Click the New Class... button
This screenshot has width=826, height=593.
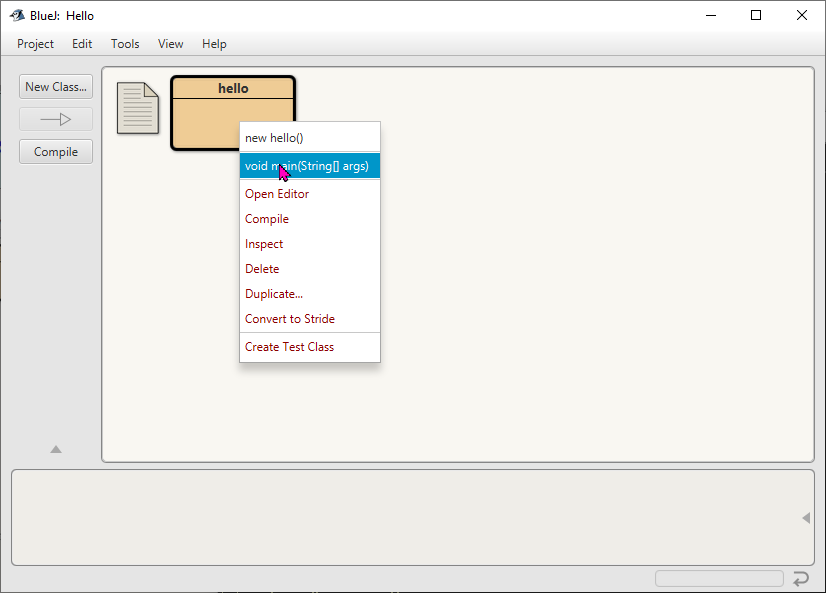click(x=56, y=87)
